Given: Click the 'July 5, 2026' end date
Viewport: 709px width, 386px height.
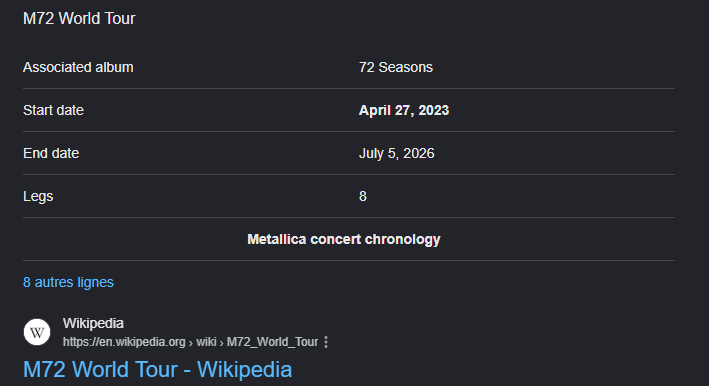Looking at the screenshot, I should click(x=397, y=153).
